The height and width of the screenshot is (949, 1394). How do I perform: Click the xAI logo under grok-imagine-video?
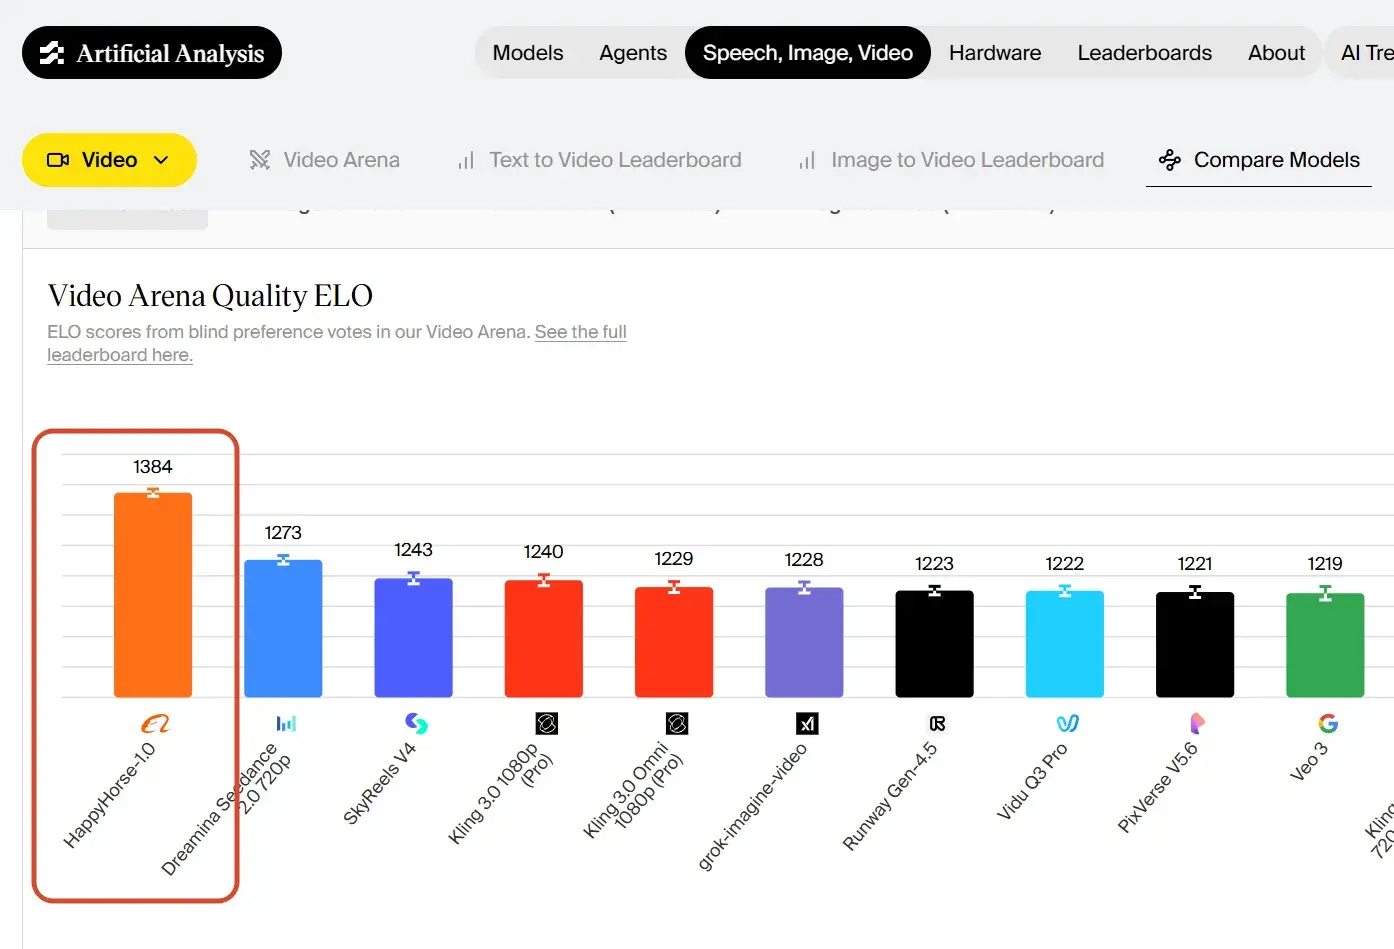click(807, 723)
